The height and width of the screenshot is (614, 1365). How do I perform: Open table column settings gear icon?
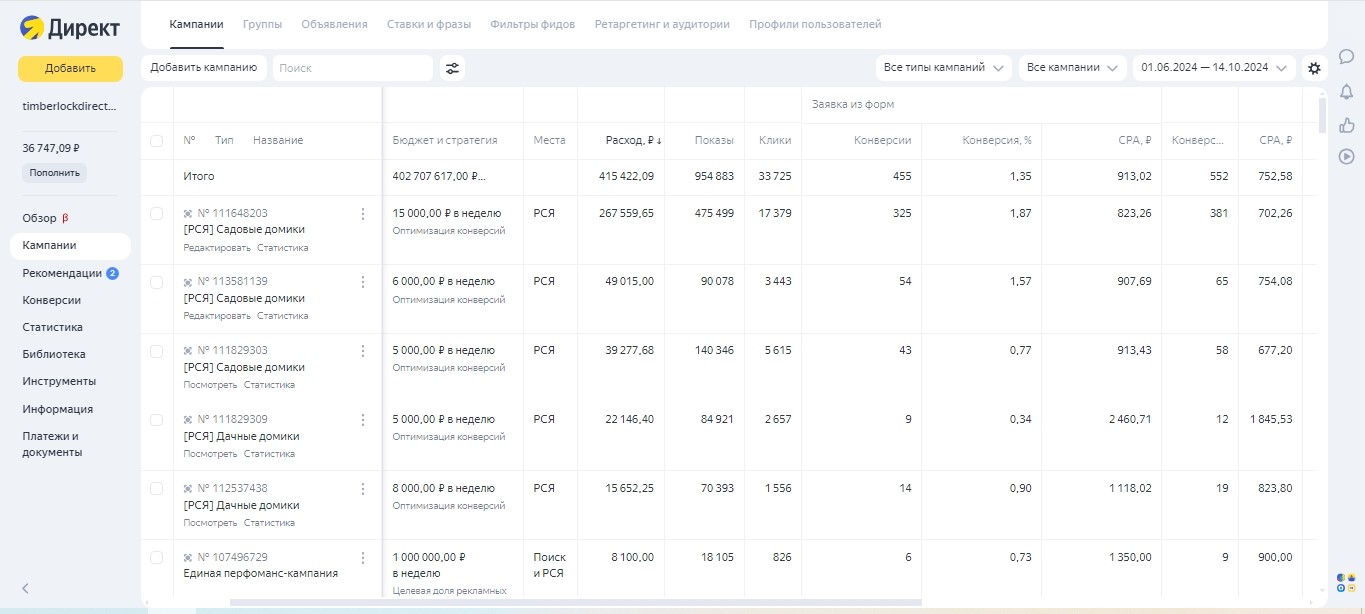tap(1314, 68)
